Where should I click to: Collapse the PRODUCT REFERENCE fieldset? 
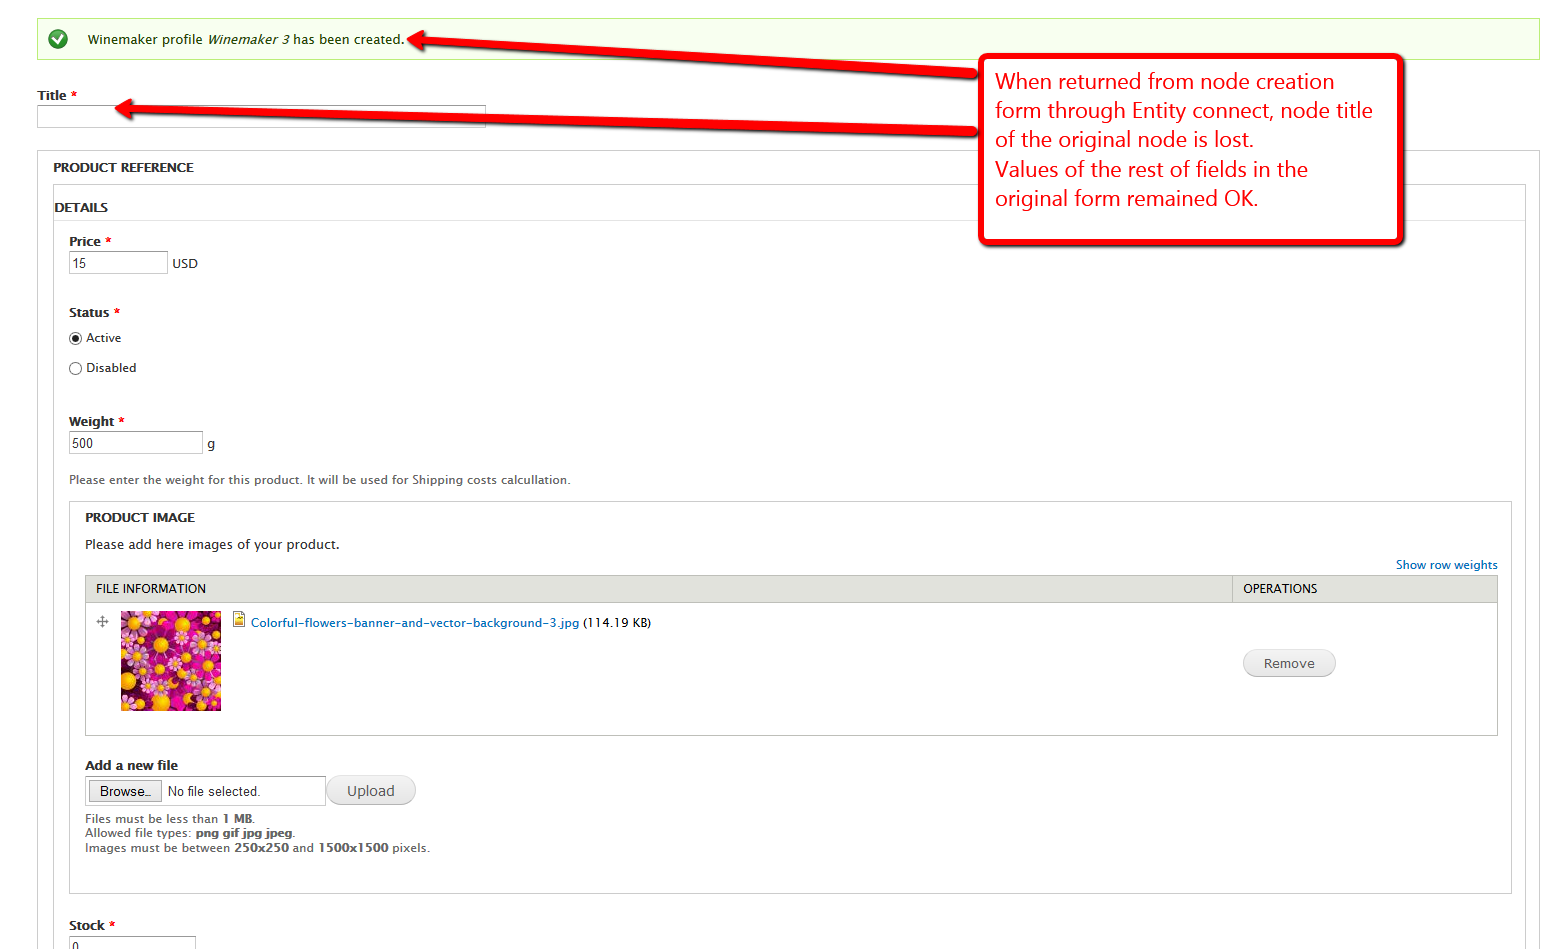click(123, 167)
